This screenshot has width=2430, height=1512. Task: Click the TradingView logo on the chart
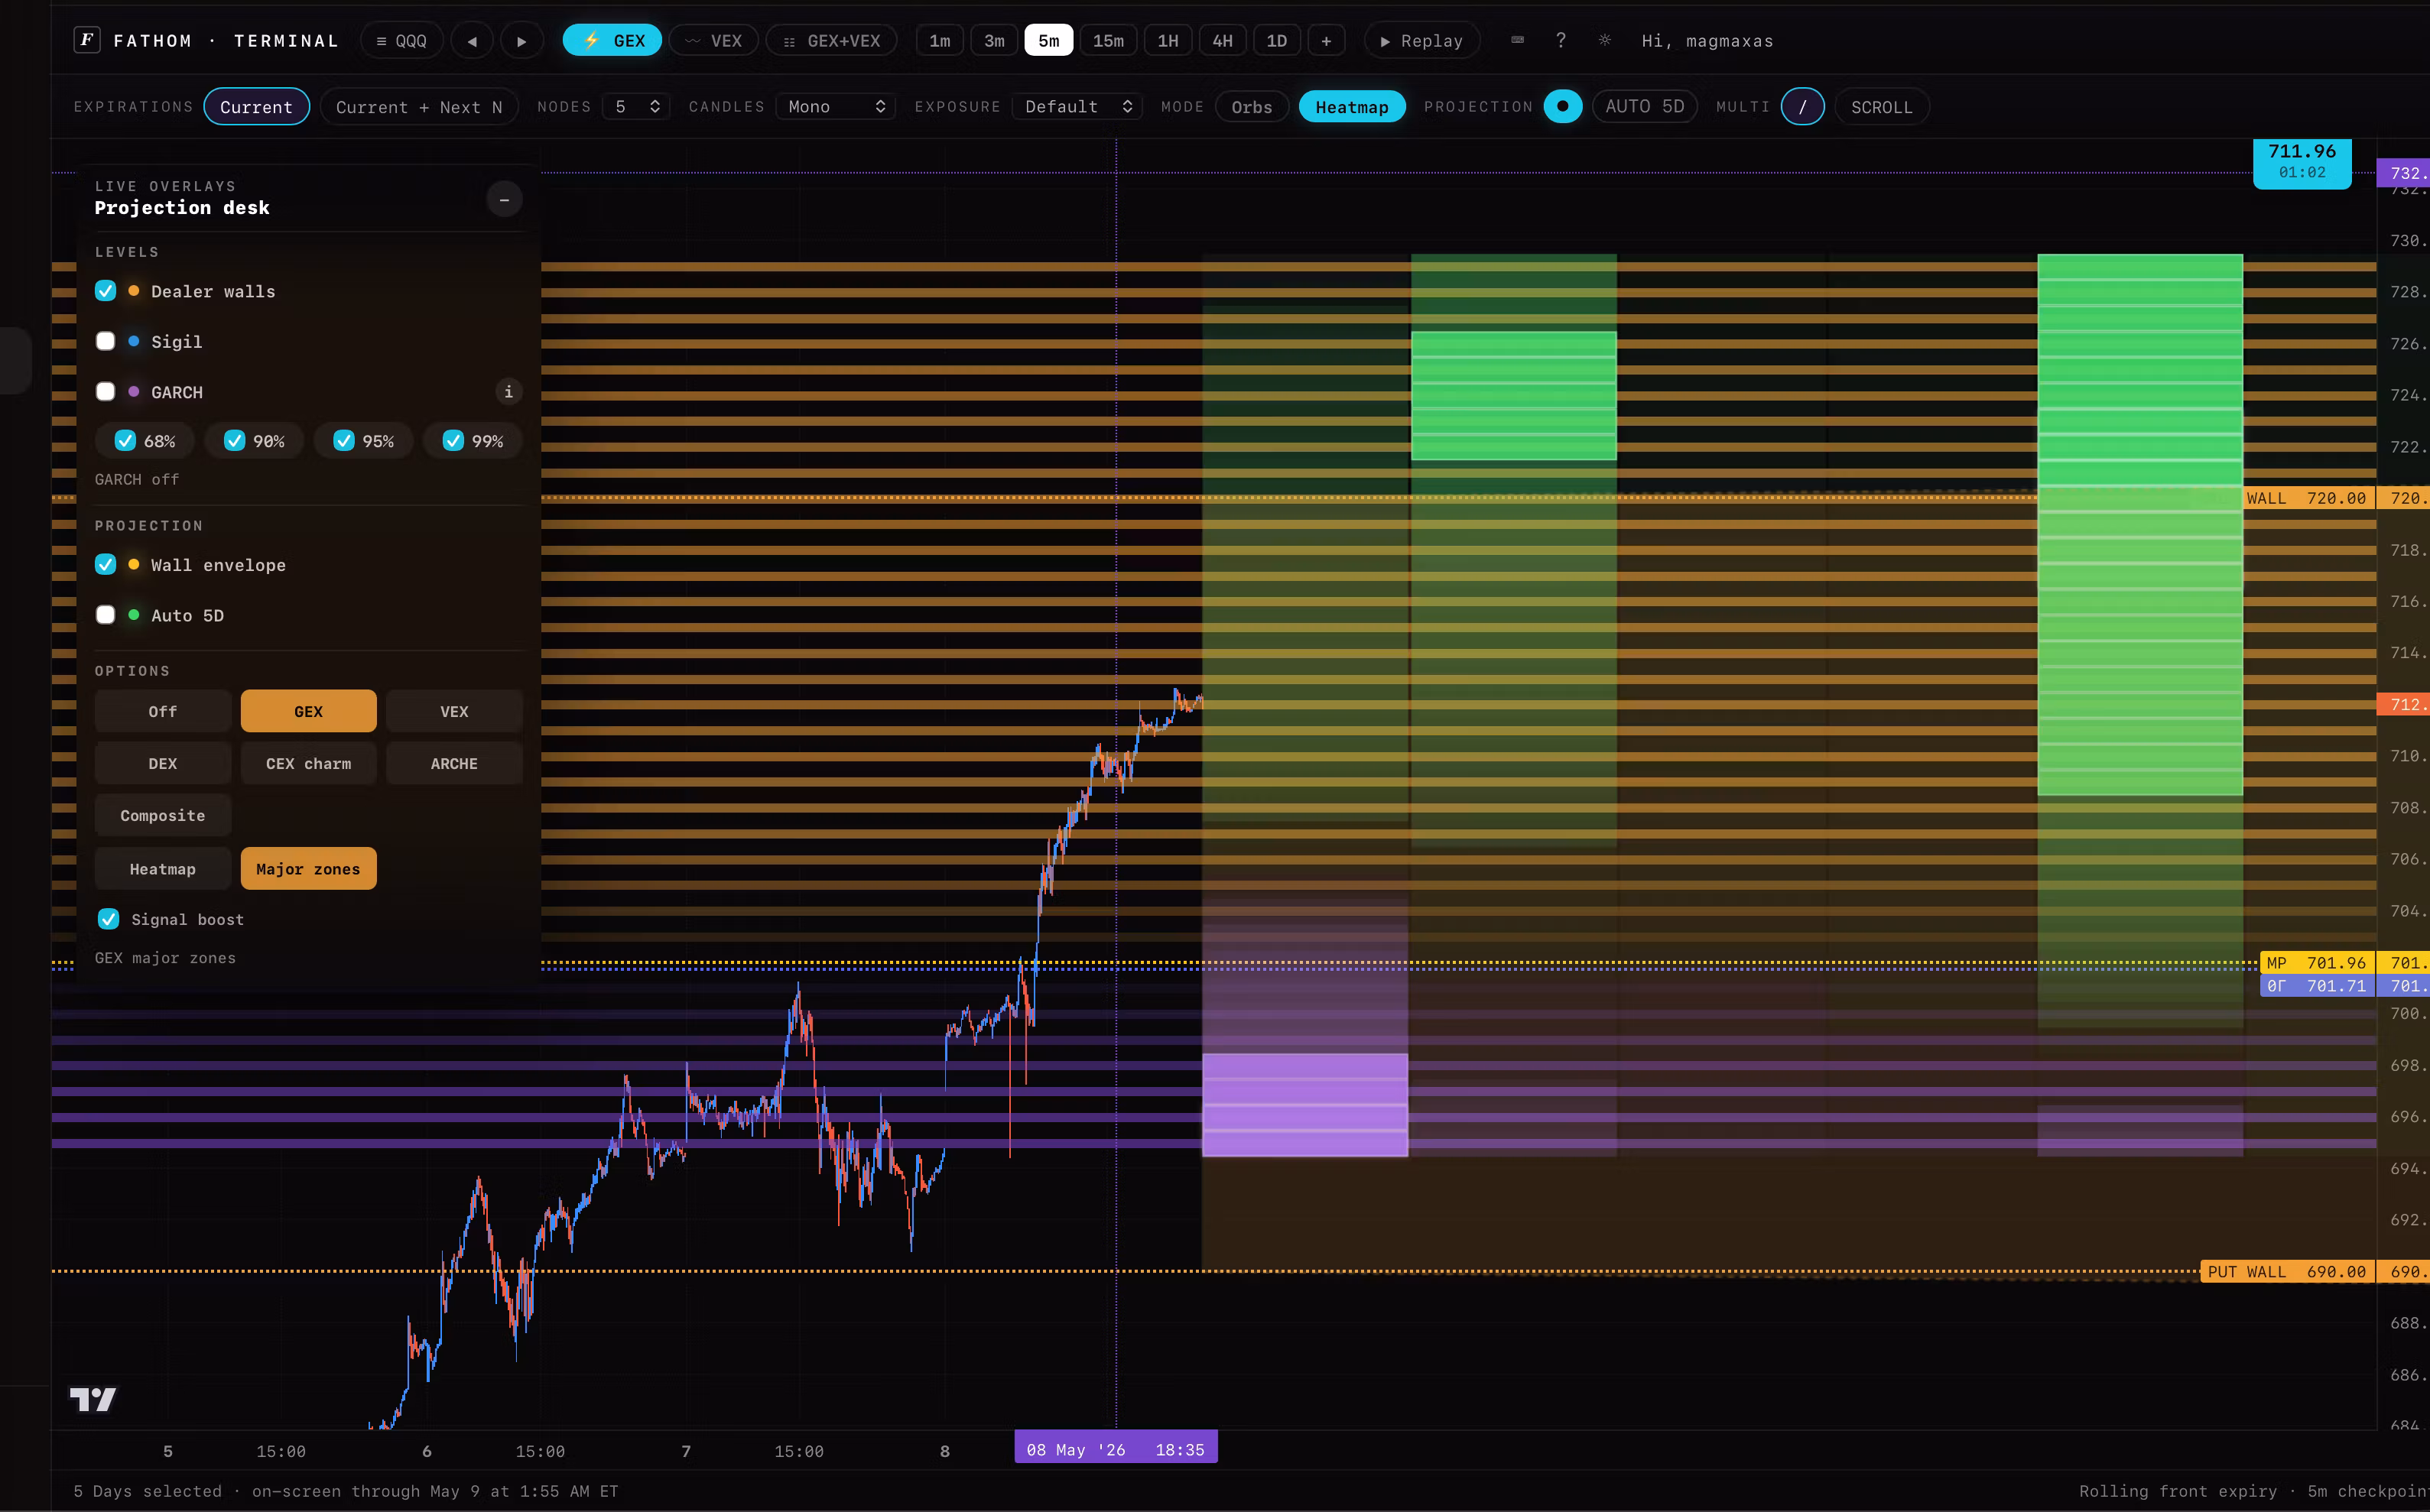[93, 1399]
